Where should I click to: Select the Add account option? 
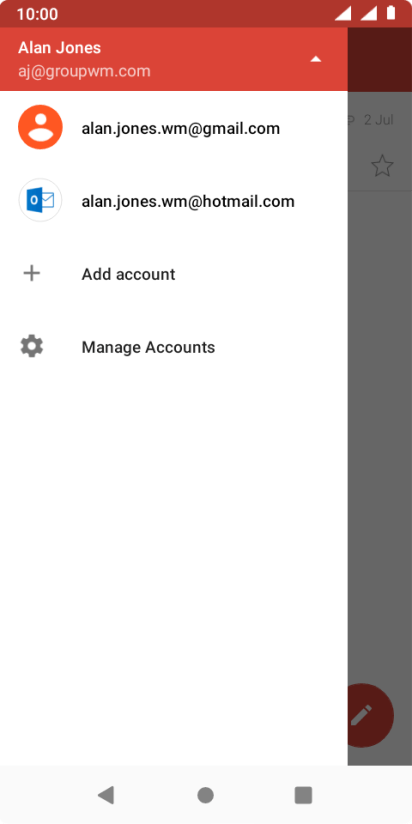coord(174,274)
